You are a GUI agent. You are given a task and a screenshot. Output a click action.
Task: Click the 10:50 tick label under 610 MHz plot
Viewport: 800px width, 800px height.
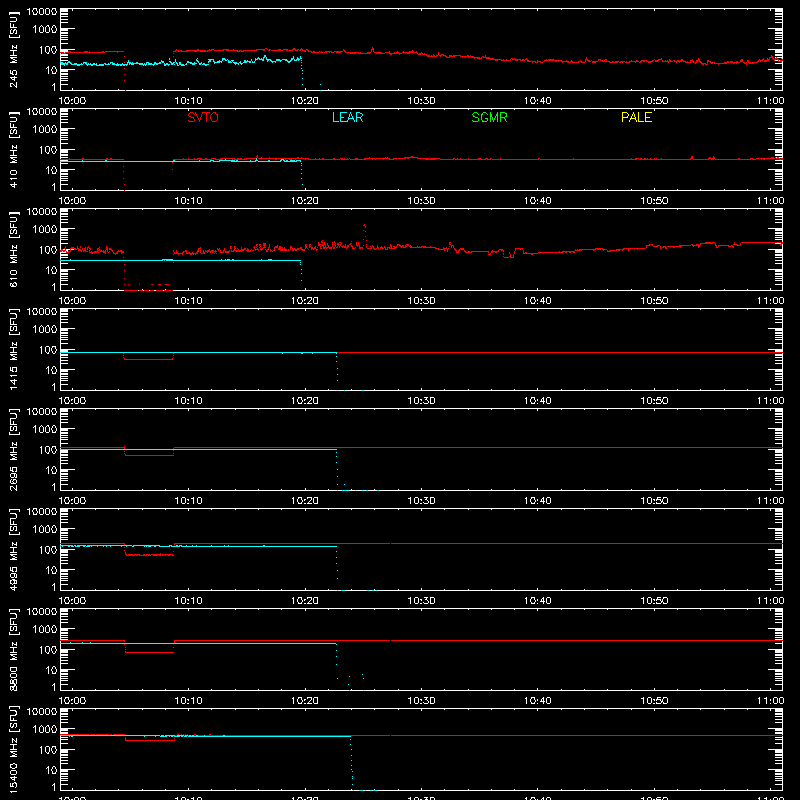click(x=654, y=301)
